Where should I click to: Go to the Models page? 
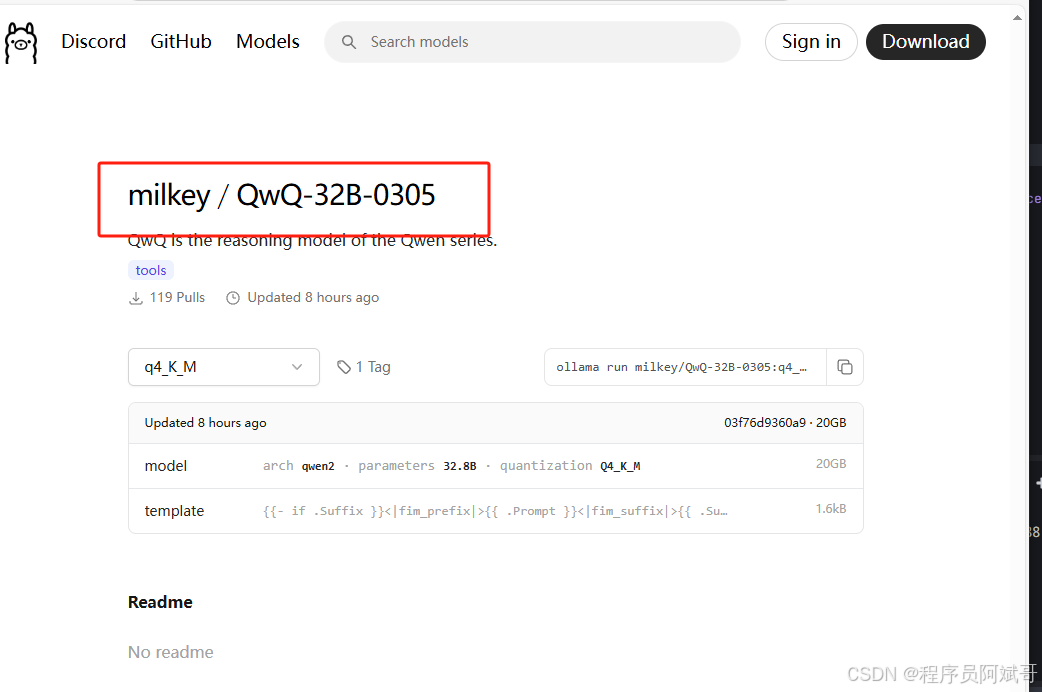(268, 41)
